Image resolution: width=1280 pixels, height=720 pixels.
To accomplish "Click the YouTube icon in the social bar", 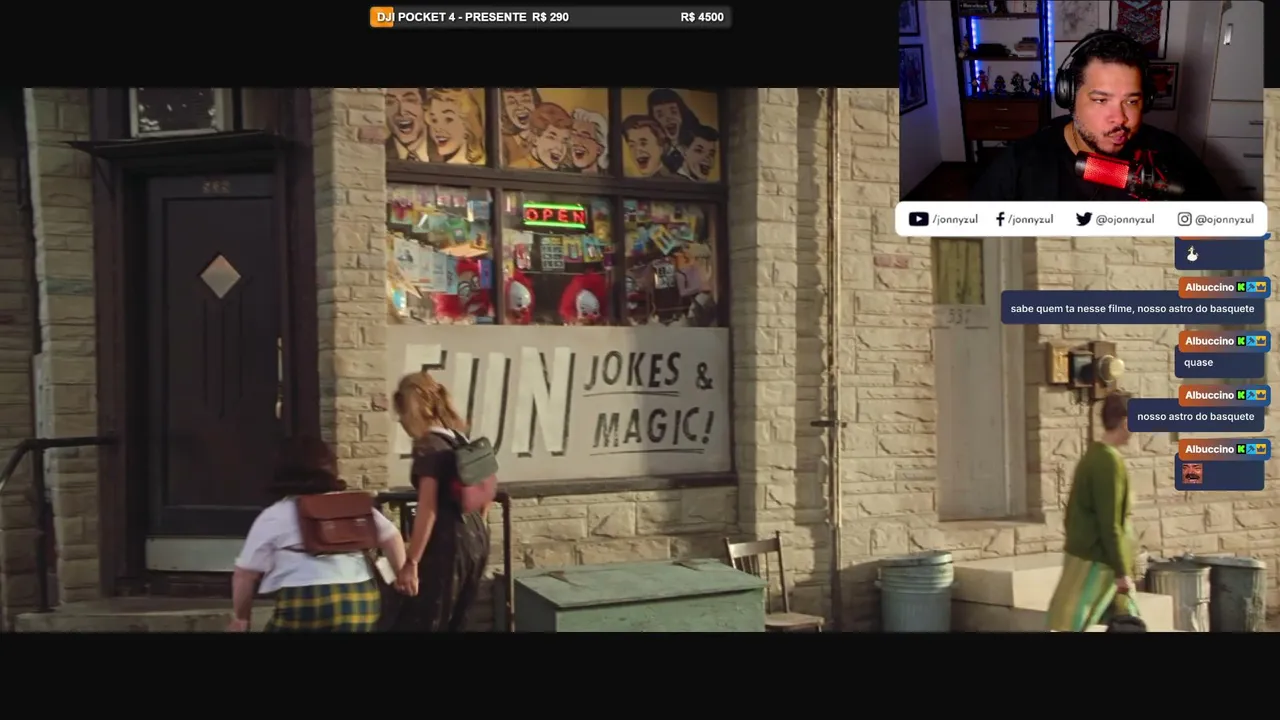I will pos(918,219).
